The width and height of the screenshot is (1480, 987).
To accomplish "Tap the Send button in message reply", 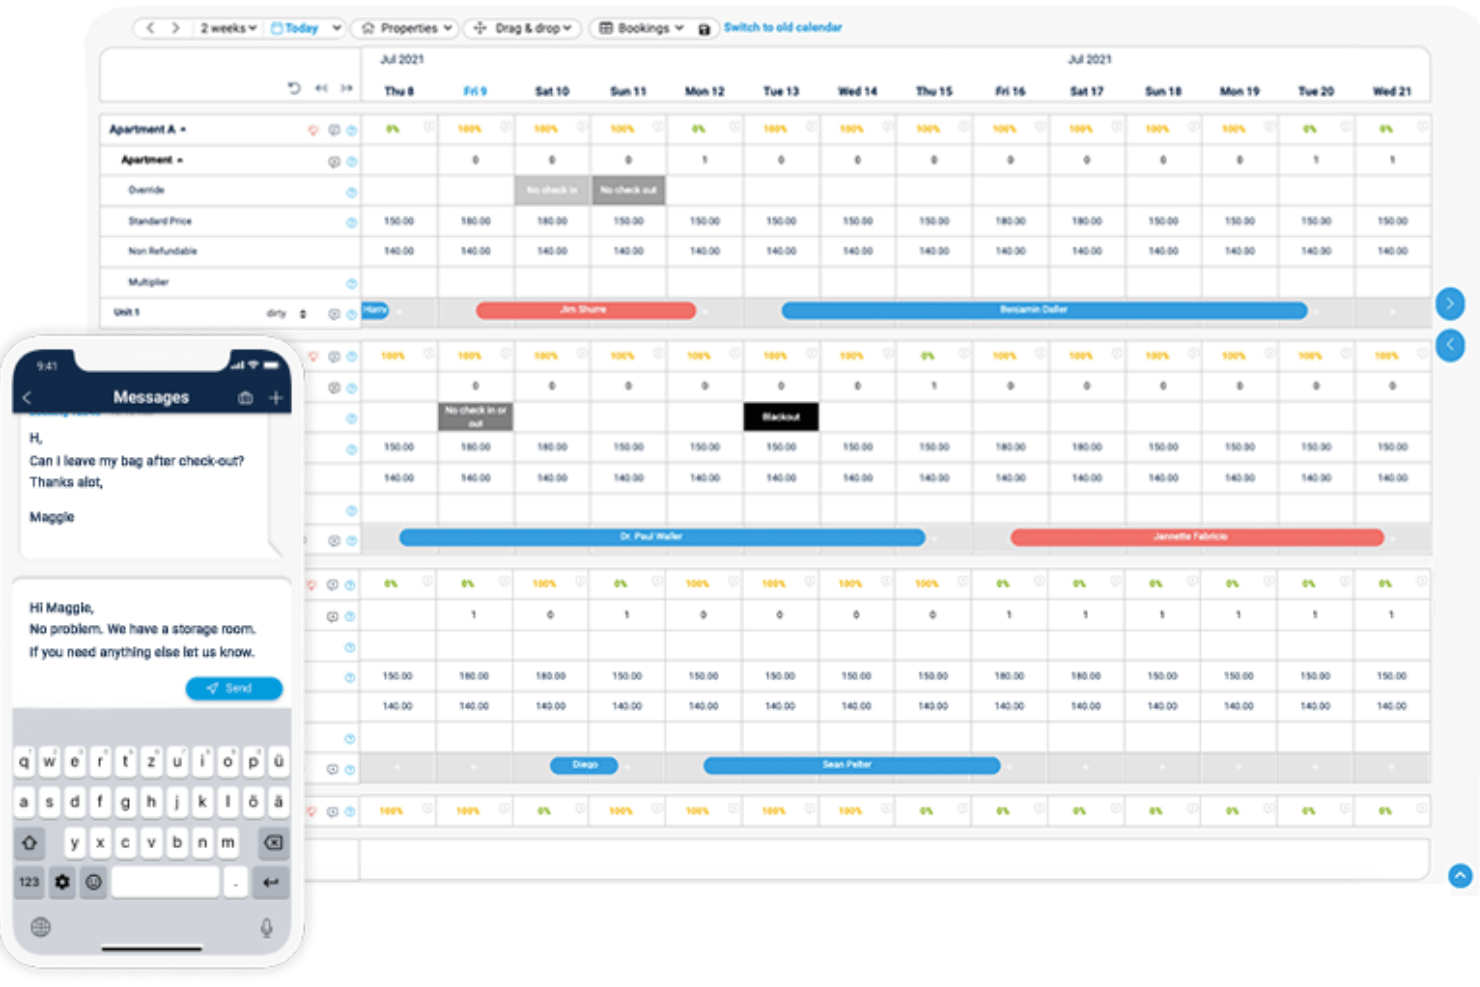I will click(234, 688).
